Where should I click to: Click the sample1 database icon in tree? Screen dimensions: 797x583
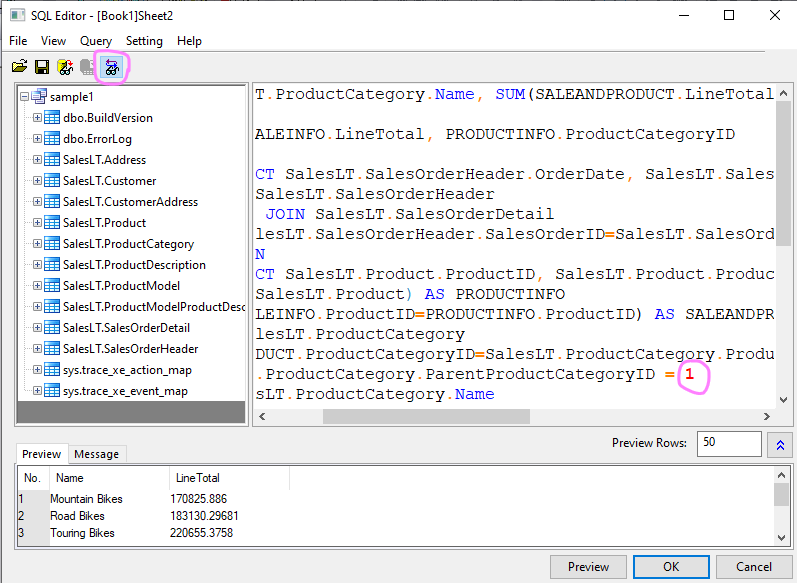click(40, 97)
